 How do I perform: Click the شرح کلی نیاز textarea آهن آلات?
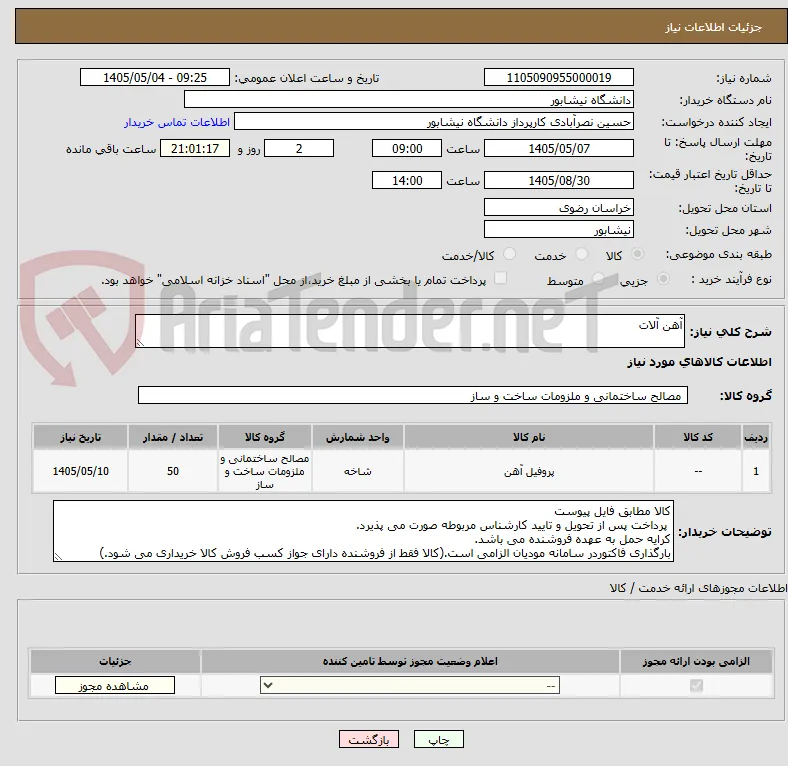410,331
